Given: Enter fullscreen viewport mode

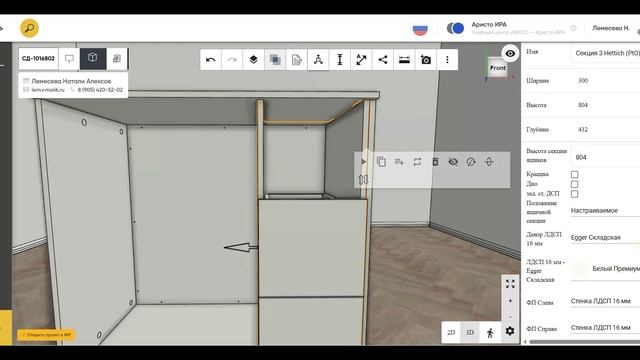Looking at the screenshot, I should [x=510, y=284].
